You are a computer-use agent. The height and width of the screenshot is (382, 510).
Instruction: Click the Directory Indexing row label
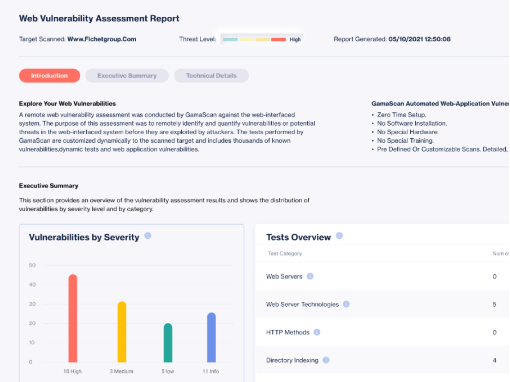click(292, 360)
